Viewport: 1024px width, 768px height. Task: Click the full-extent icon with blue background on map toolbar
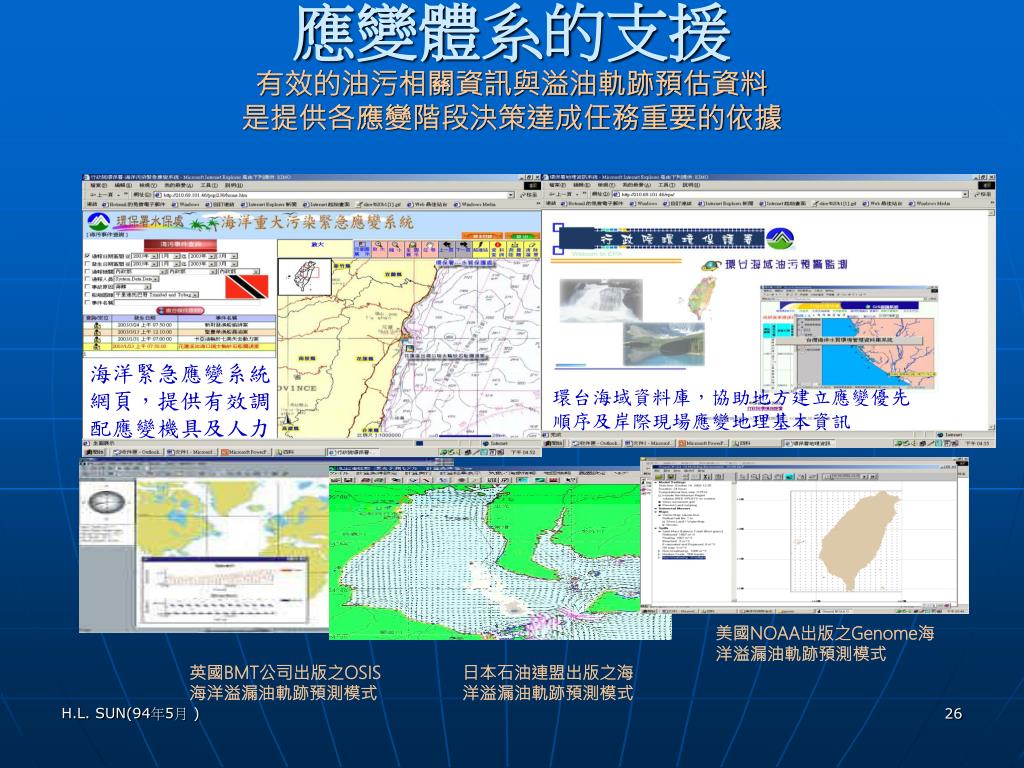coord(362,249)
